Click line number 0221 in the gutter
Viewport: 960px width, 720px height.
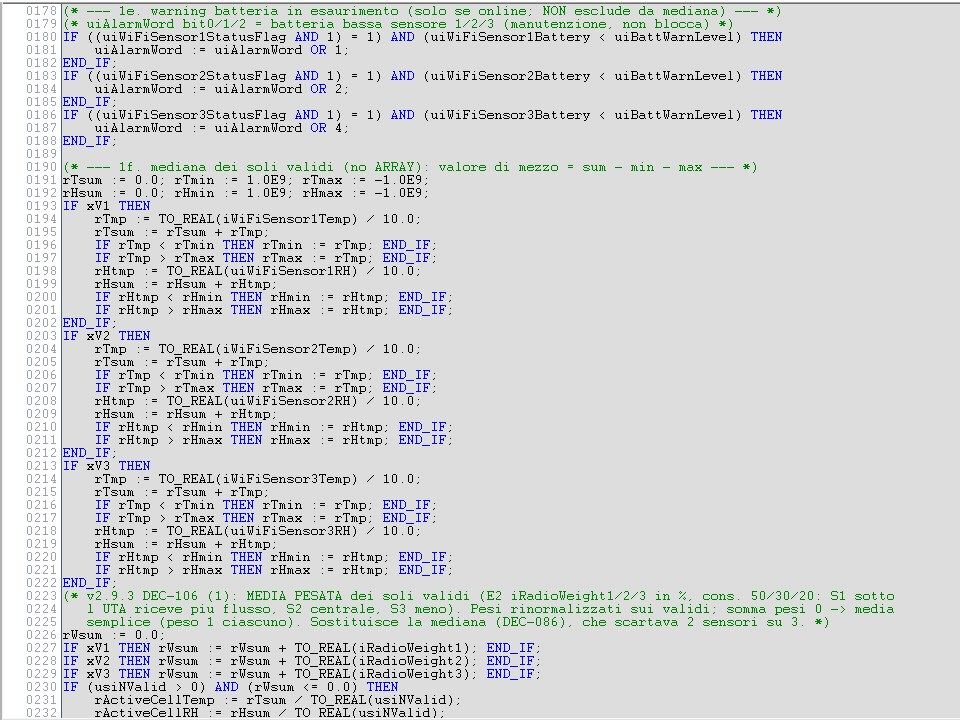42,570
